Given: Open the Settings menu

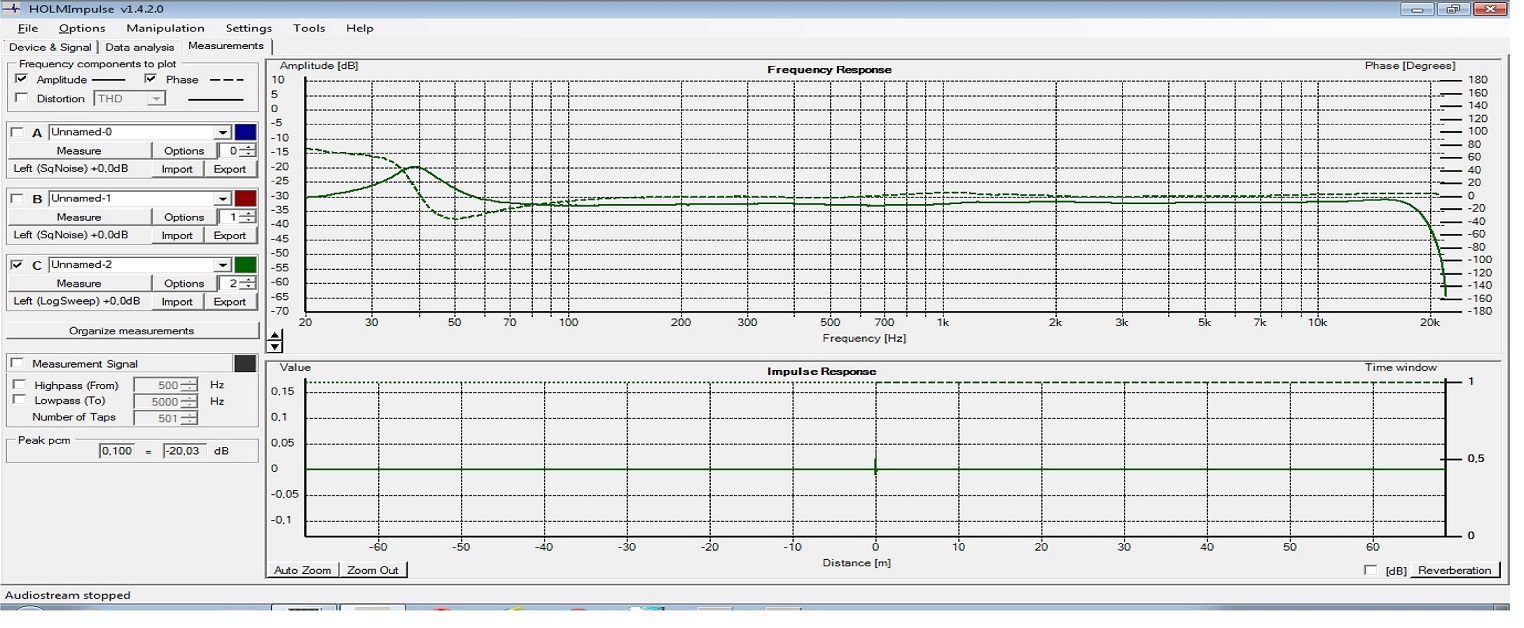Looking at the screenshot, I should pos(248,28).
